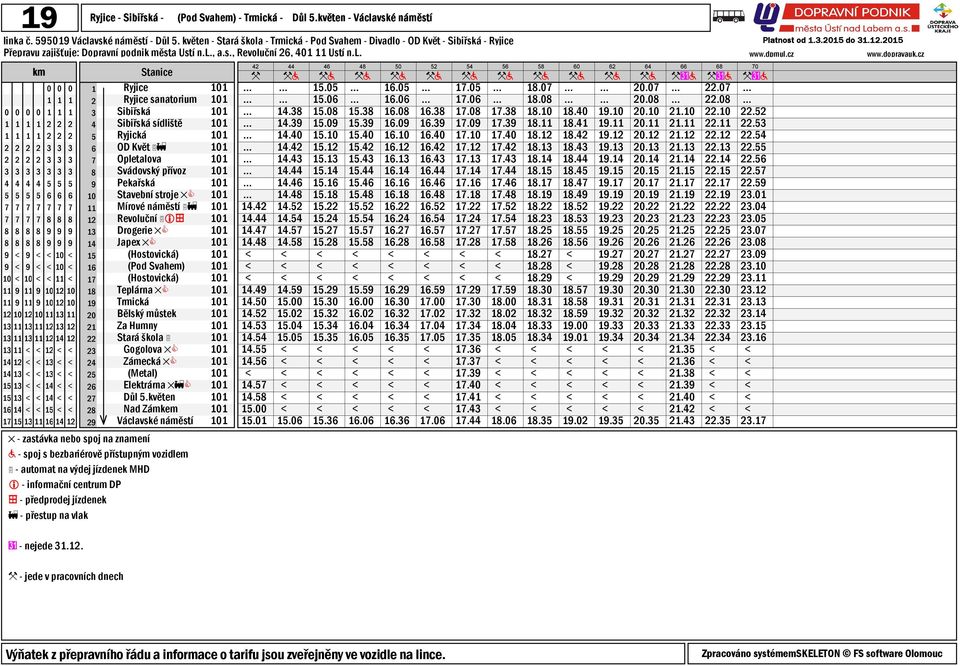This screenshot has height=666, width=960.
Task: Click the request-stop cross beside Stavební stroje
Action: pyautogui.click(x=184, y=195)
